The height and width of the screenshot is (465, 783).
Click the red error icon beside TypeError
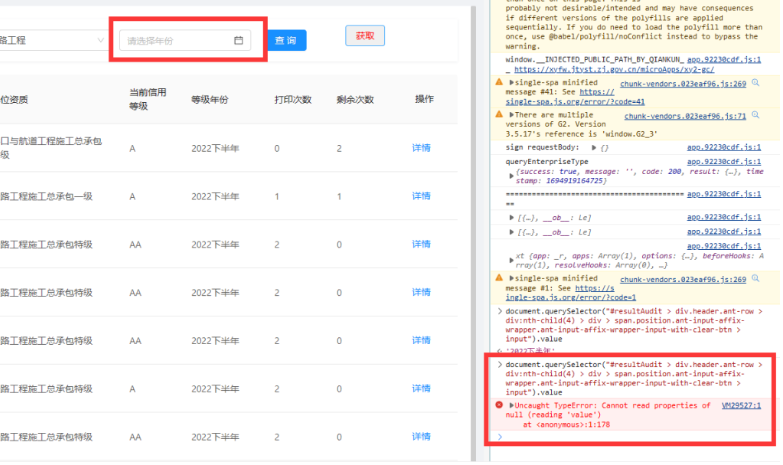tap(499, 405)
